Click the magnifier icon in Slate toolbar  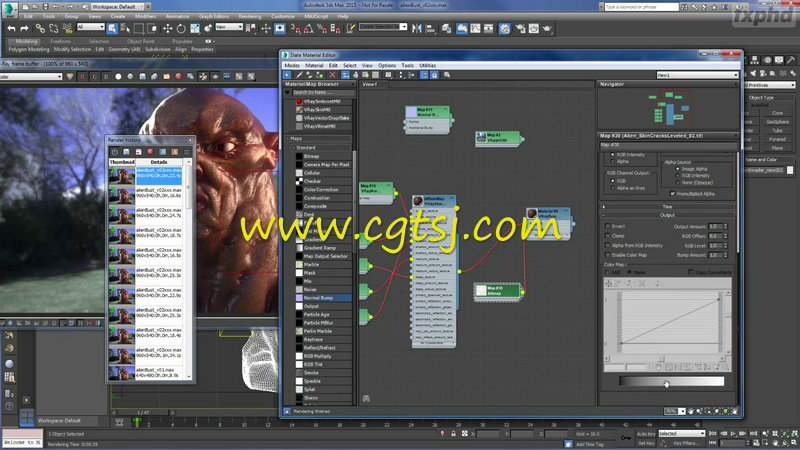(447, 75)
